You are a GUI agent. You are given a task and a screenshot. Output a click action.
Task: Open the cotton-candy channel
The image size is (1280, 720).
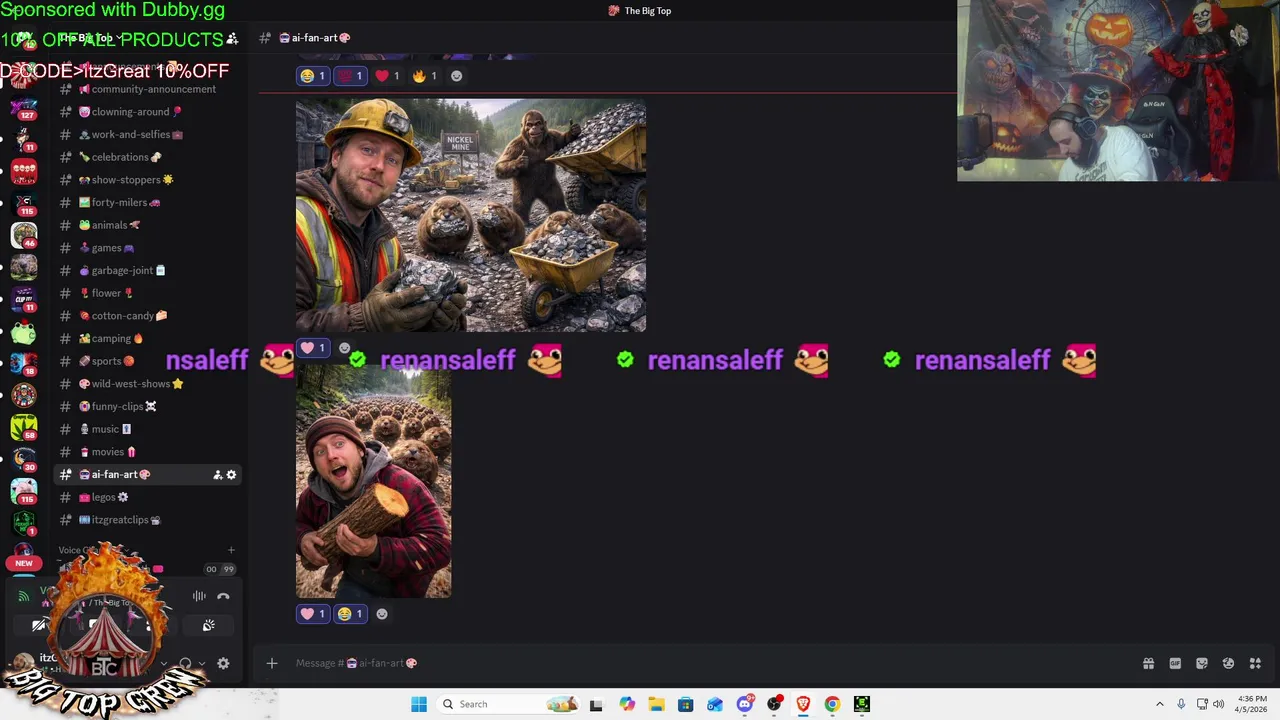[148, 316]
